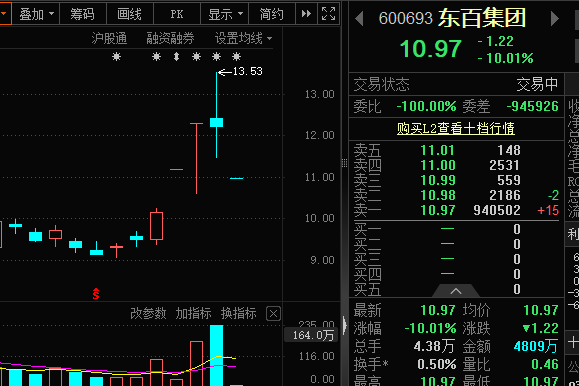Click the 换手 value 0.50%
The width and height of the screenshot is (579, 386).
click(437, 364)
